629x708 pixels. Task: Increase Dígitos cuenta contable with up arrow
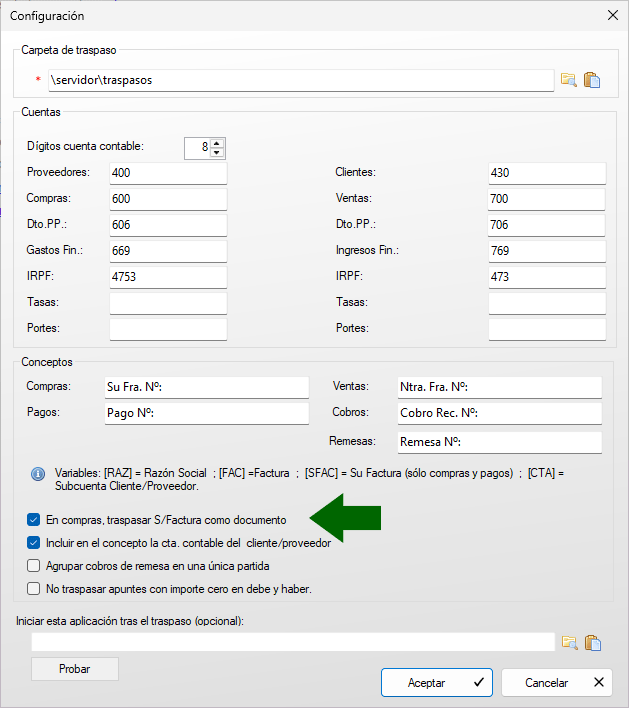tap(218, 142)
